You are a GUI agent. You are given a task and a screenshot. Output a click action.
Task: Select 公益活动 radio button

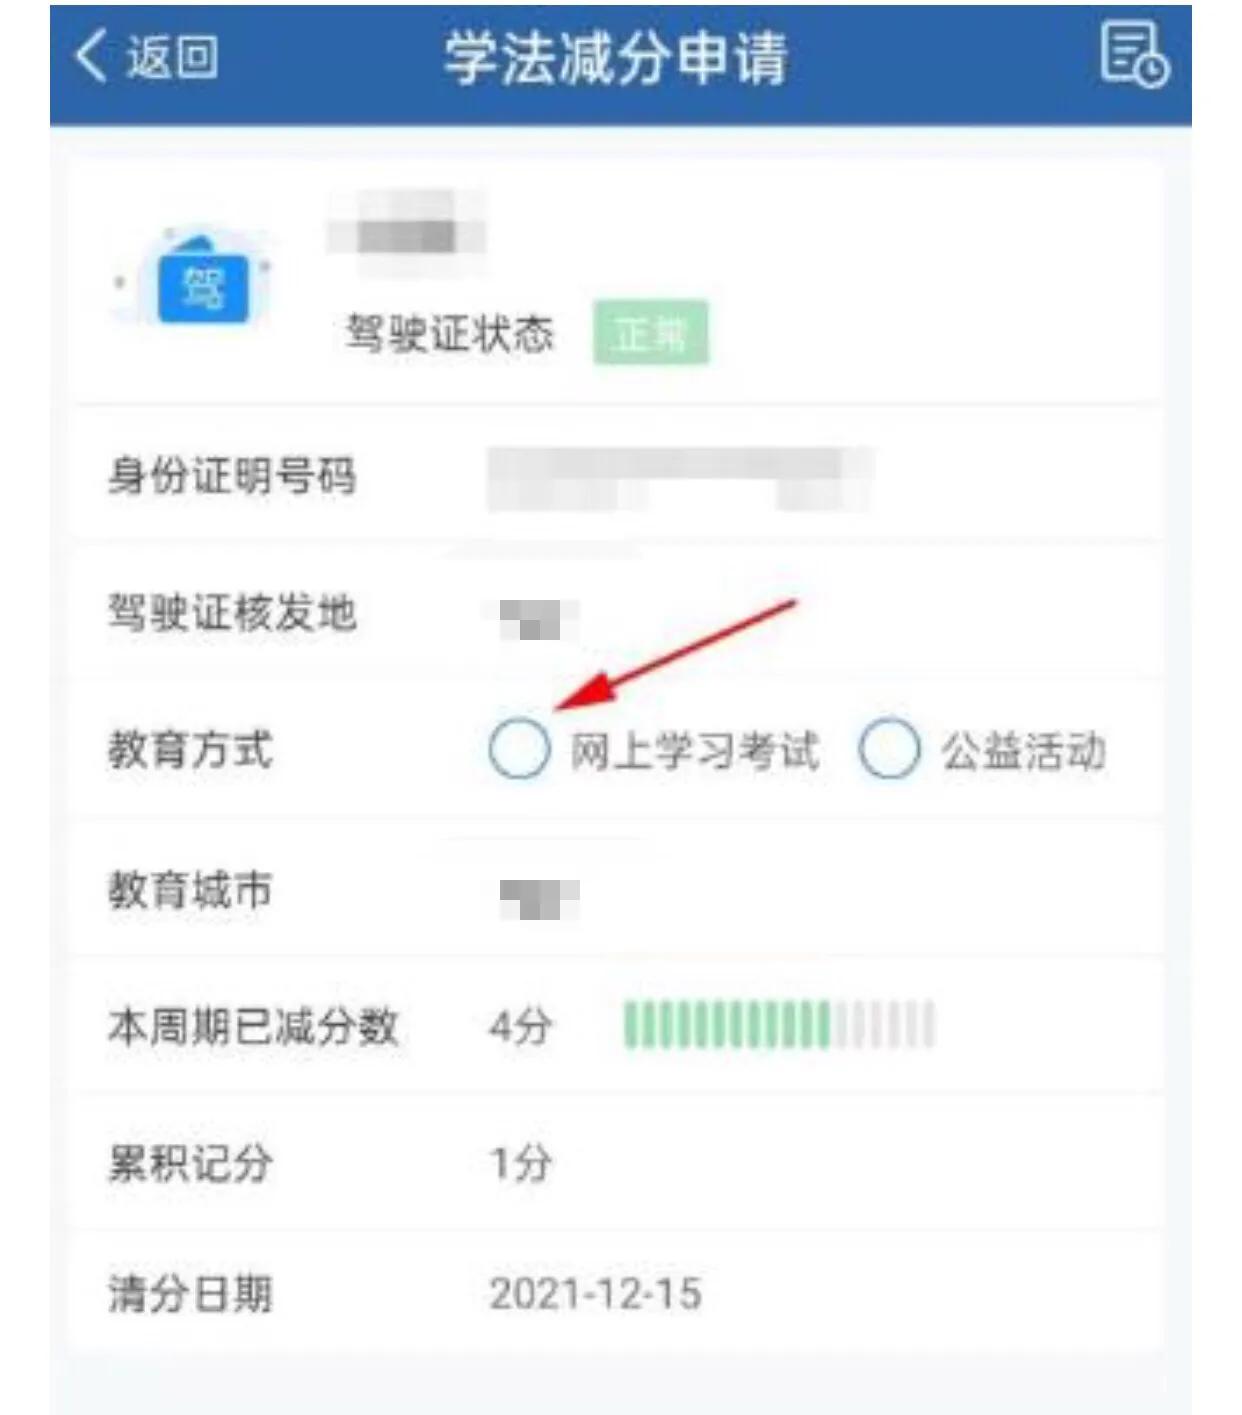tap(888, 748)
